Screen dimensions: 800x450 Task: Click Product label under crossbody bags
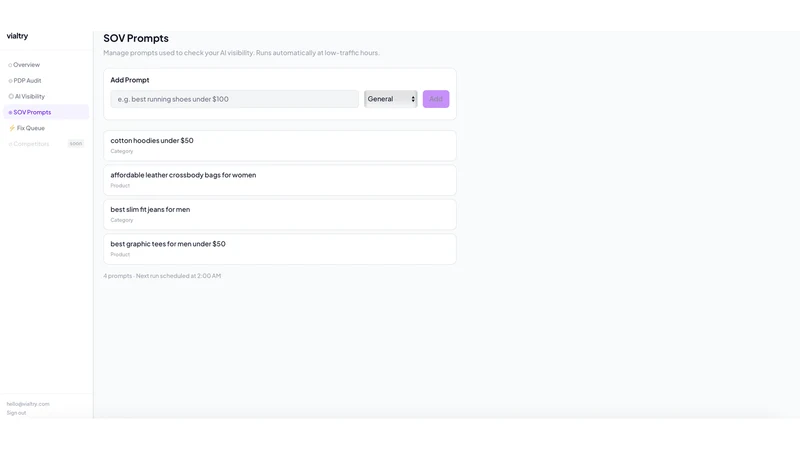coord(120,186)
